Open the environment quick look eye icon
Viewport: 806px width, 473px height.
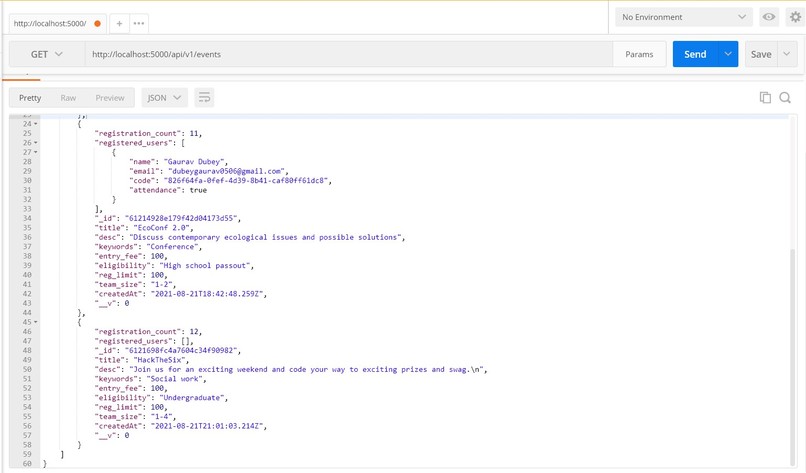coord(768,17)
